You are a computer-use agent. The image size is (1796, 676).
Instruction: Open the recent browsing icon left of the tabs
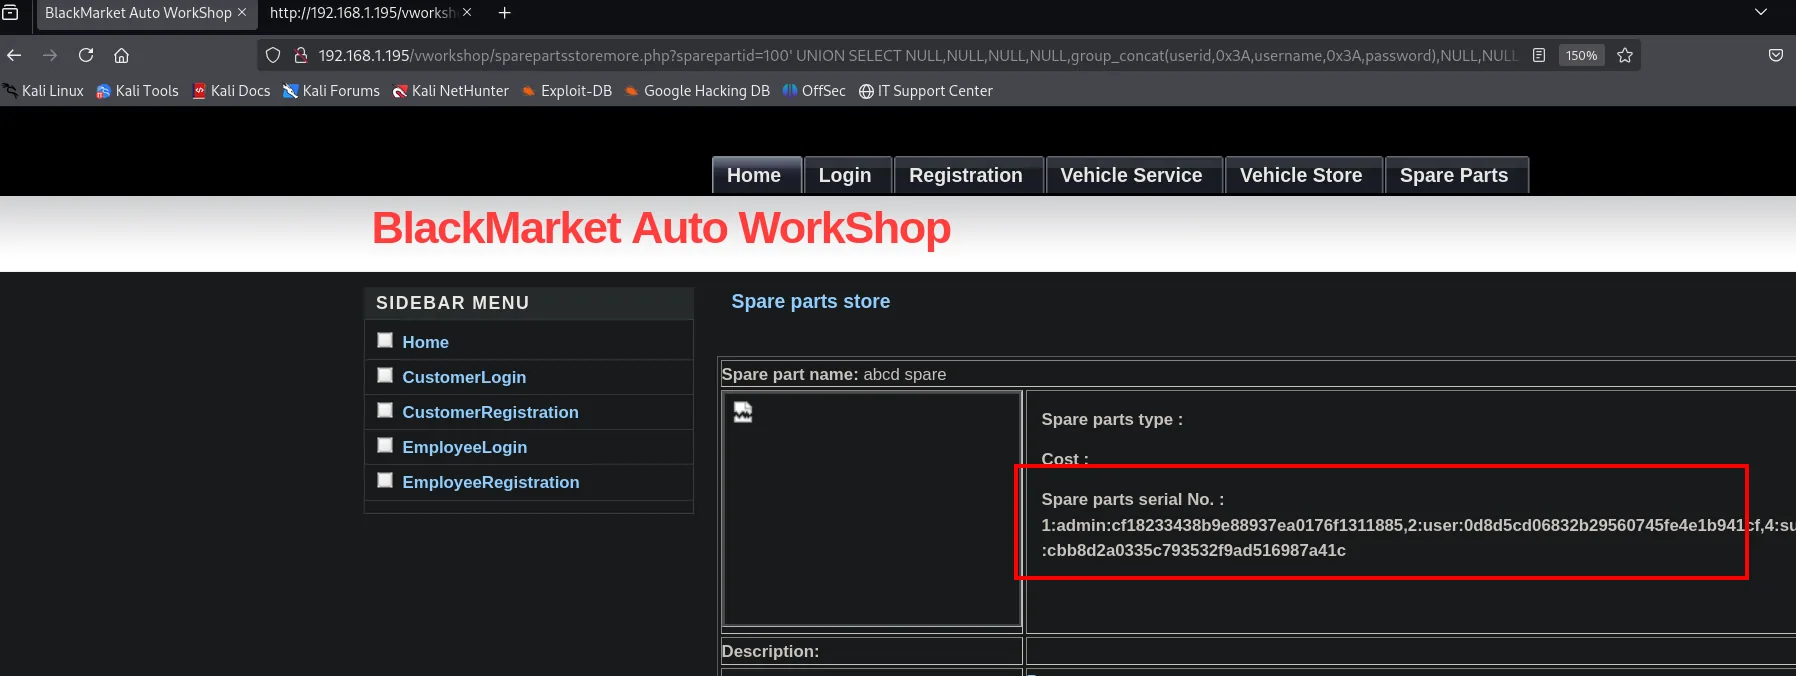pyautogui.click(x=11, y=13)
